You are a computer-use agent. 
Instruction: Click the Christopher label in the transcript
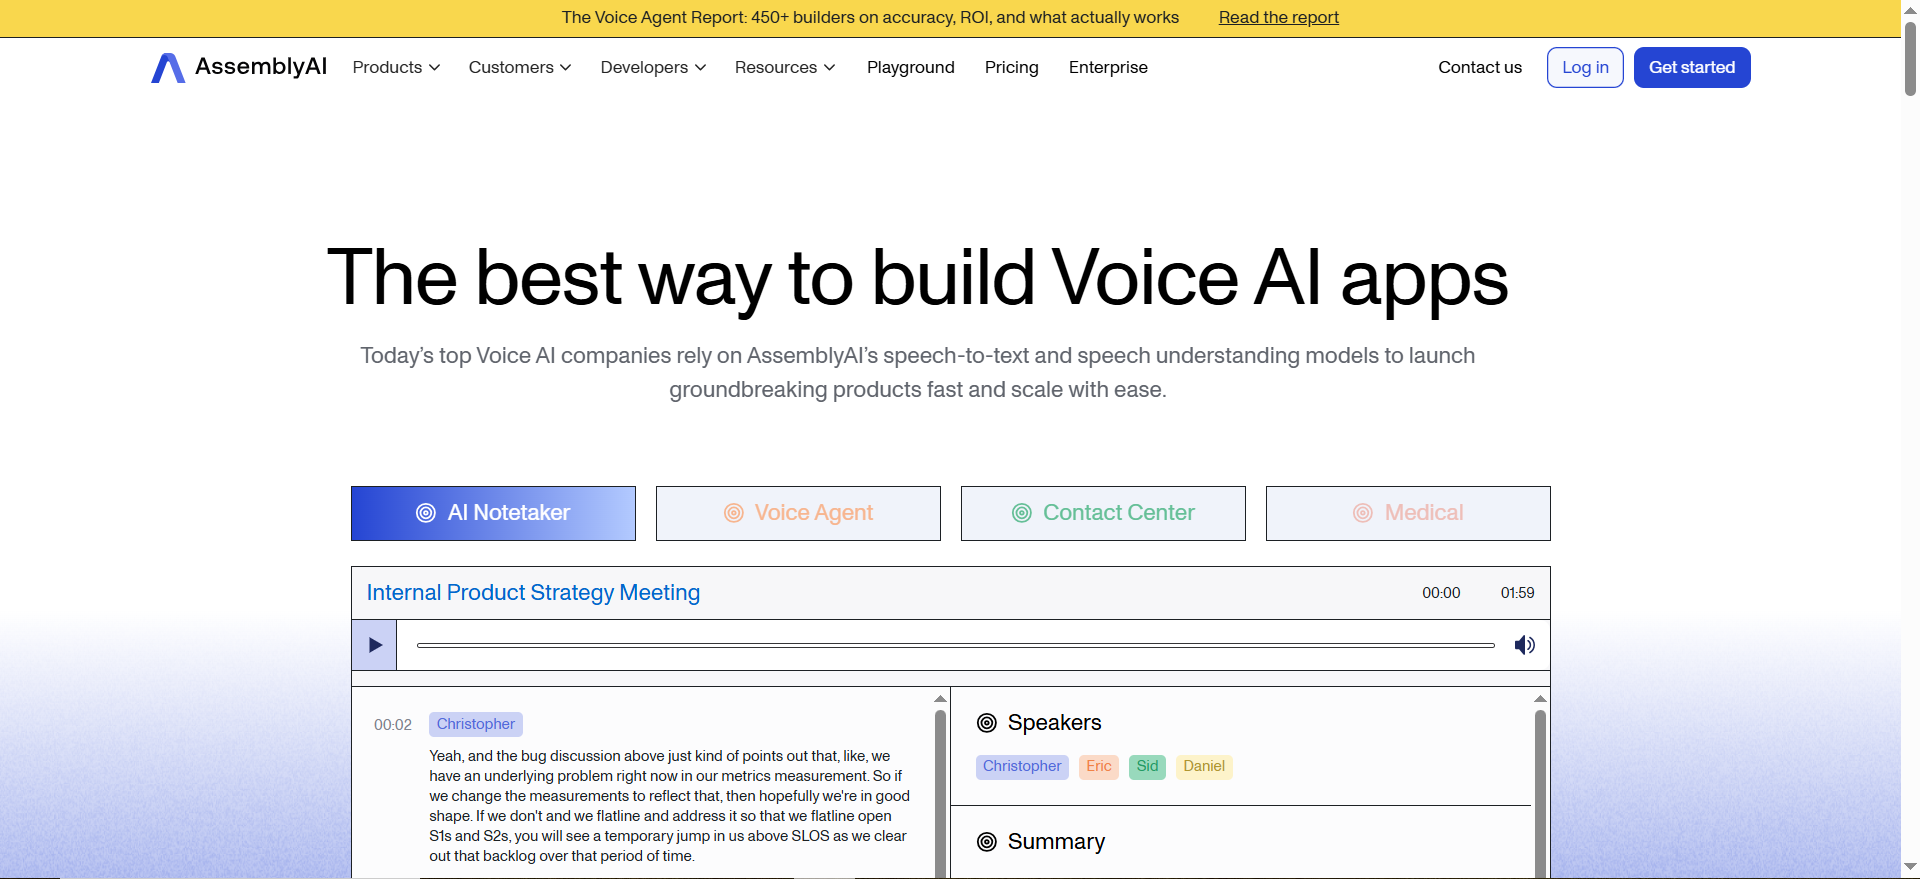[x=476, y=724]
